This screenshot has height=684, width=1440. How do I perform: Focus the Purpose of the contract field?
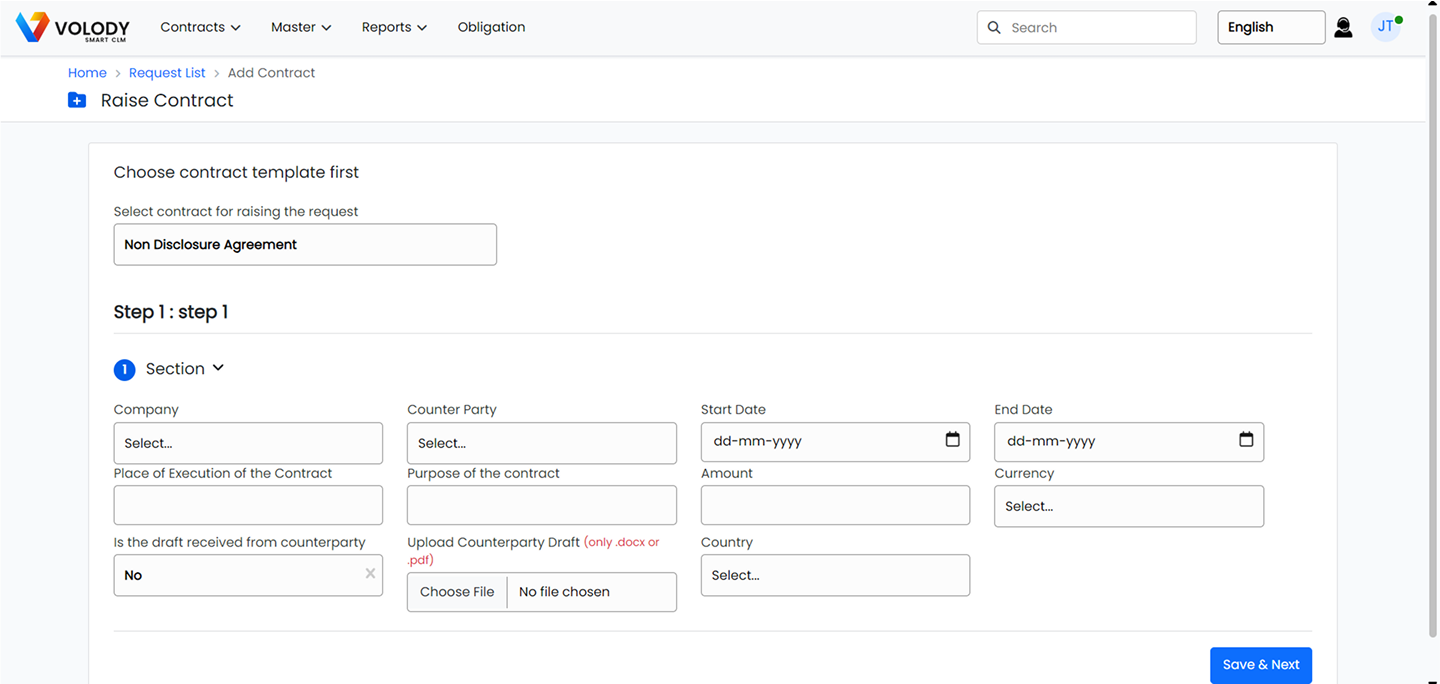541,505
